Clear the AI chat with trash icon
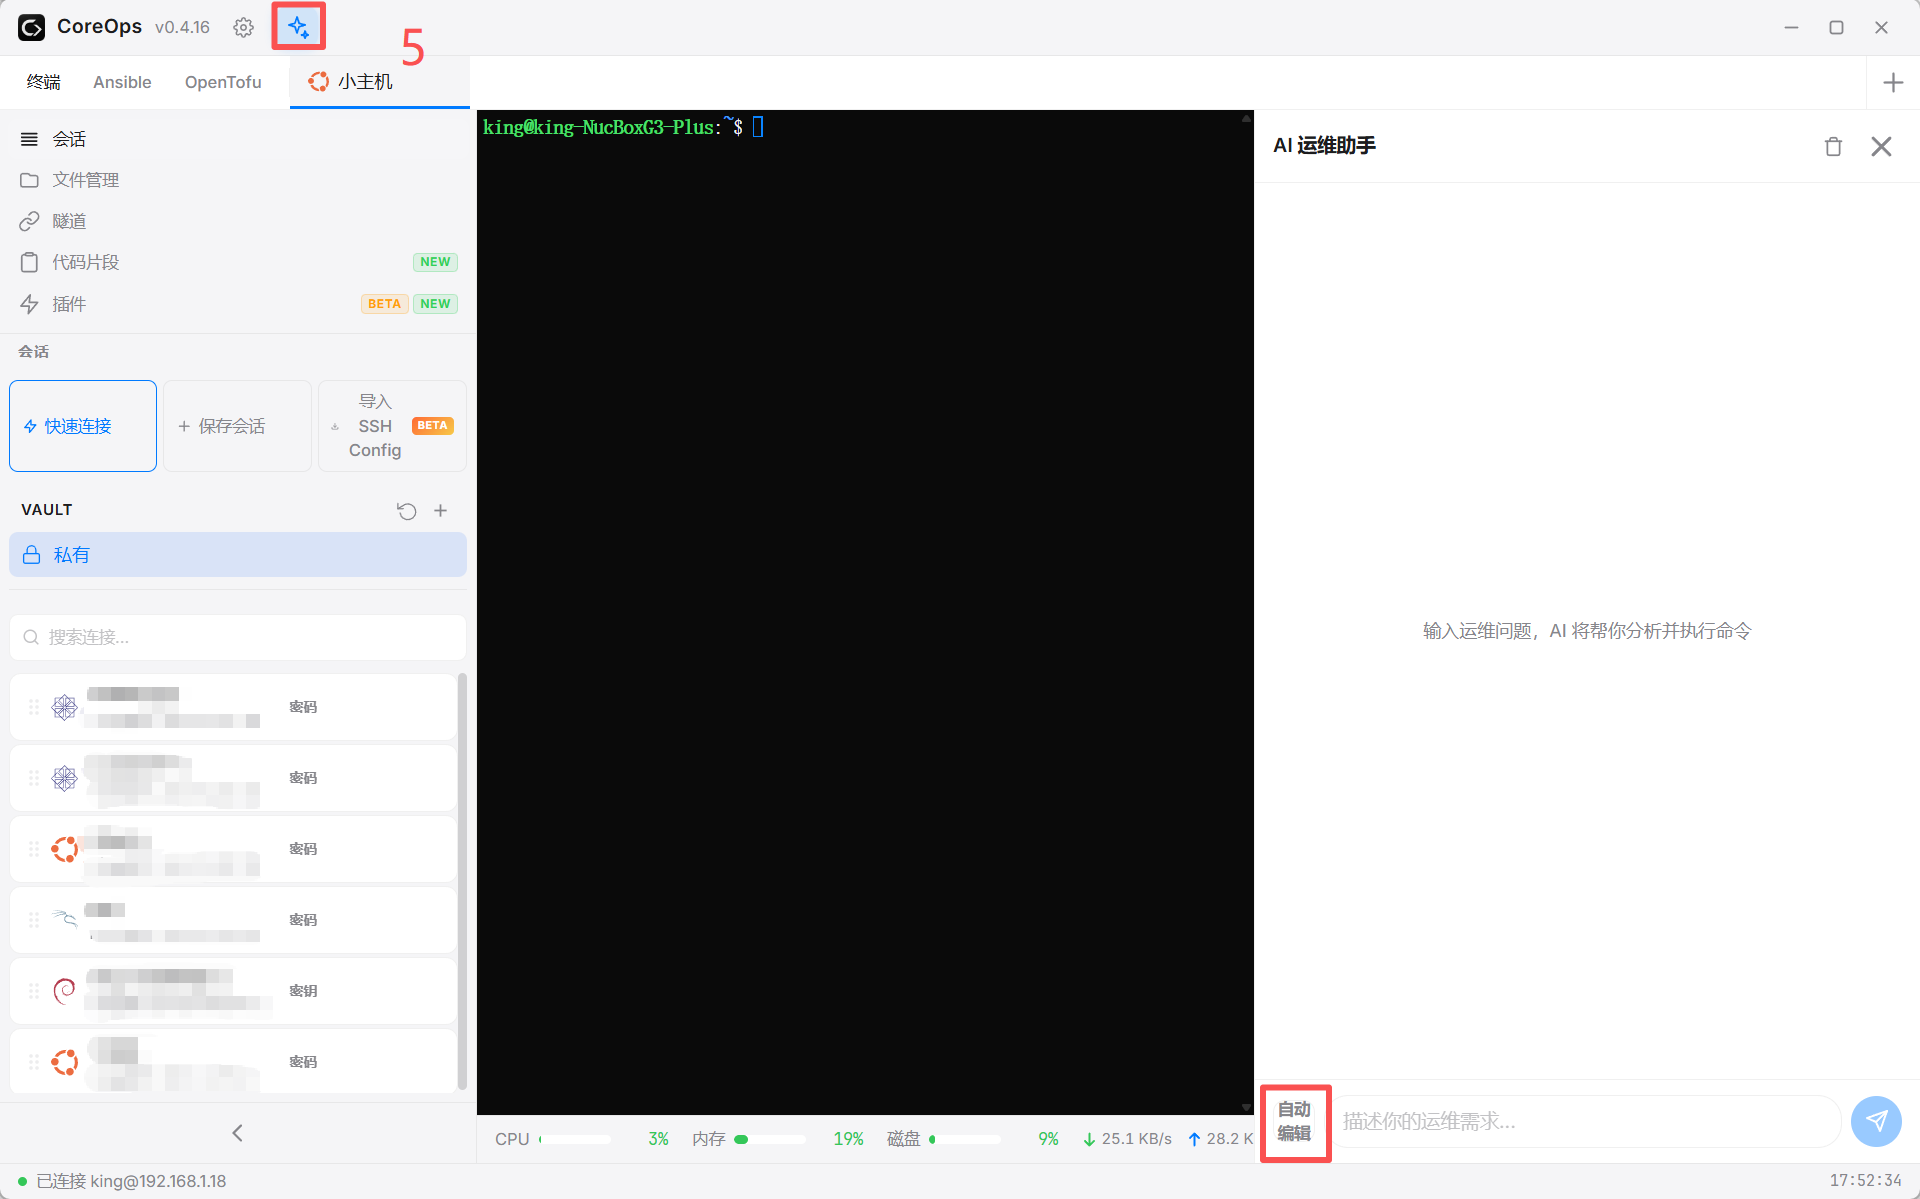Image resolution: width=1920 pixels, height=1199 pixels. coord(1833,146)
